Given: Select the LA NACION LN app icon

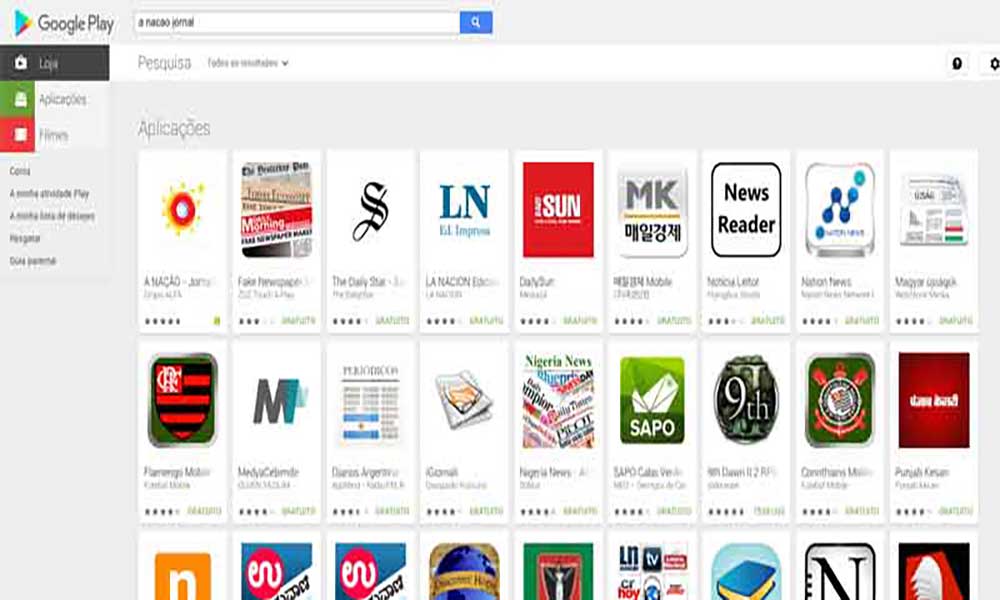Looking at the screenshot, I should (464, 209).
